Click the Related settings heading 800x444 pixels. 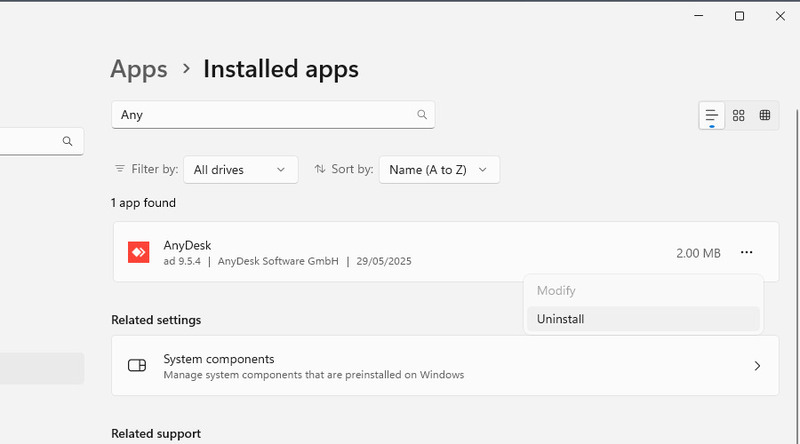[156, 320]
